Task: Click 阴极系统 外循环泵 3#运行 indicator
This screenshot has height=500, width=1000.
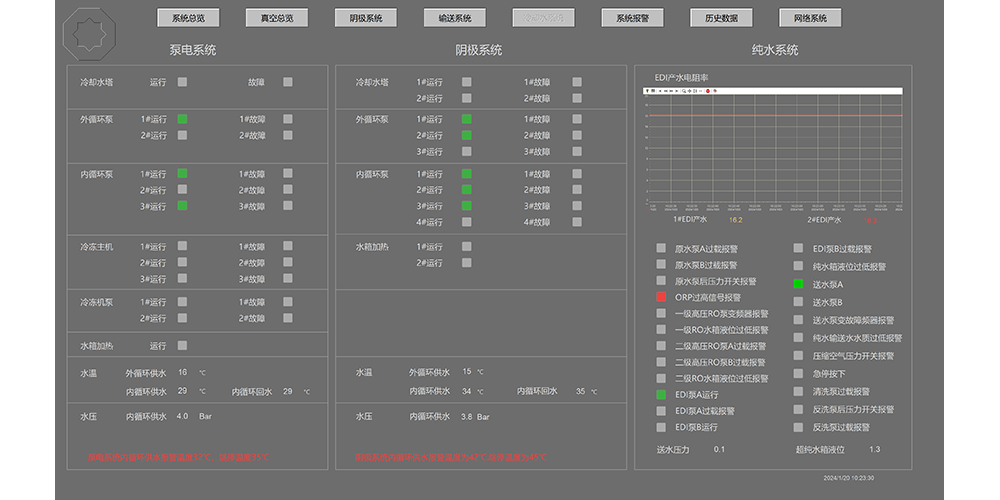Action: 467,152
